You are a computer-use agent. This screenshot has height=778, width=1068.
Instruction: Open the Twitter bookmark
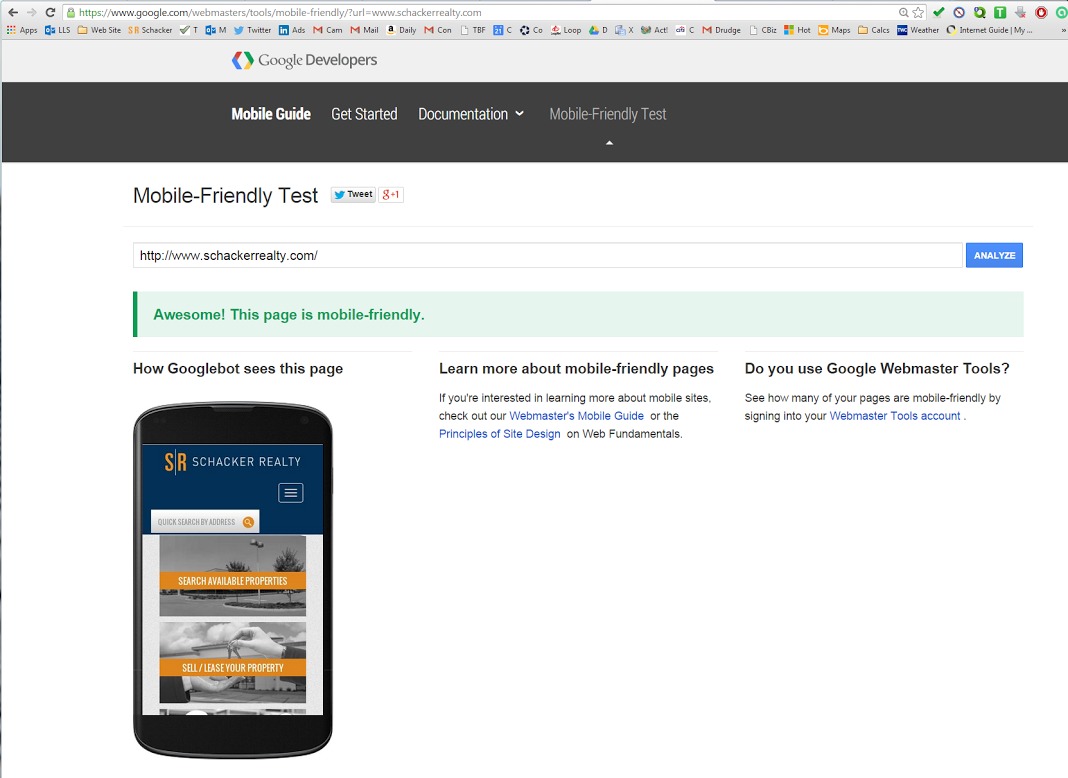252,30
